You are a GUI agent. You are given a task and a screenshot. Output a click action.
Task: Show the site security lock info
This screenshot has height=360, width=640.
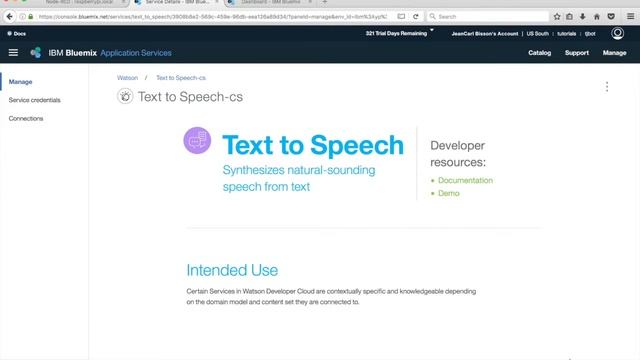(x=31, y=17)
